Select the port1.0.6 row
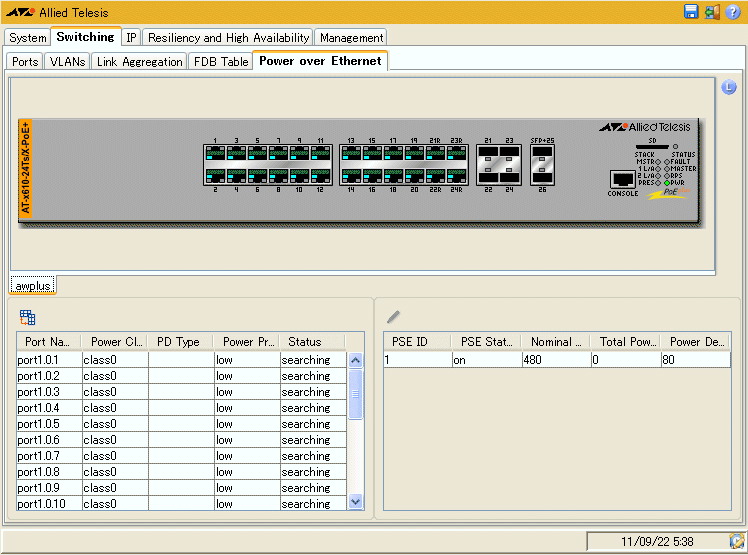 coord(181,440)
